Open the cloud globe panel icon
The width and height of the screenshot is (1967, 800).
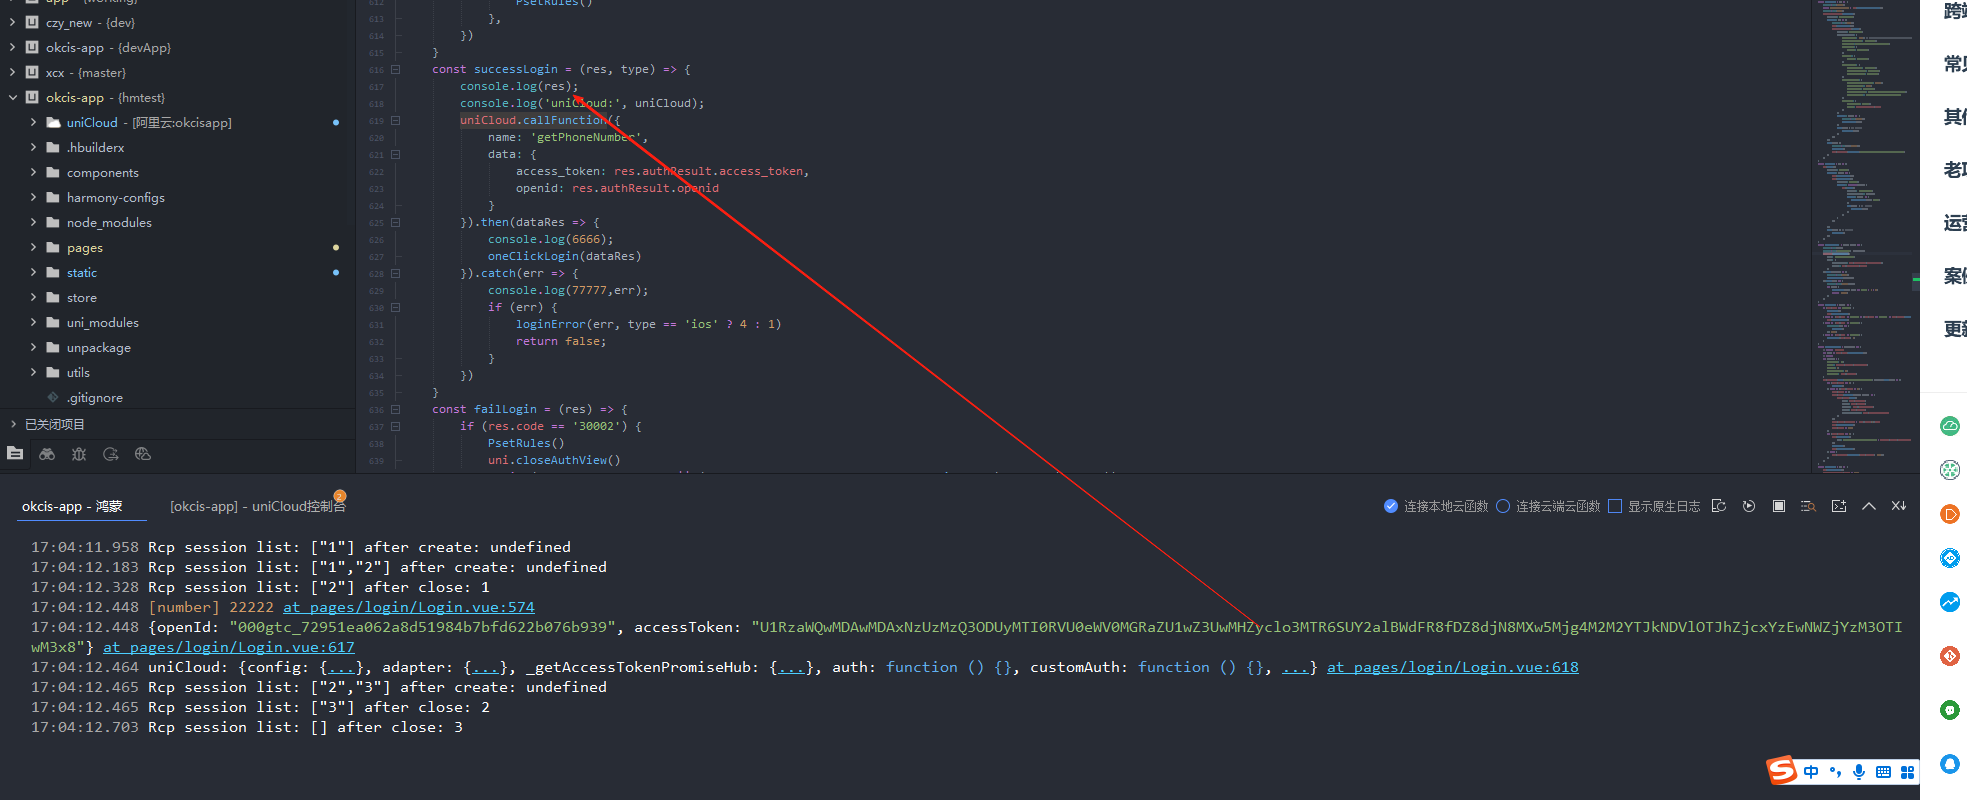pyautogui.click(x=143, y=454)
